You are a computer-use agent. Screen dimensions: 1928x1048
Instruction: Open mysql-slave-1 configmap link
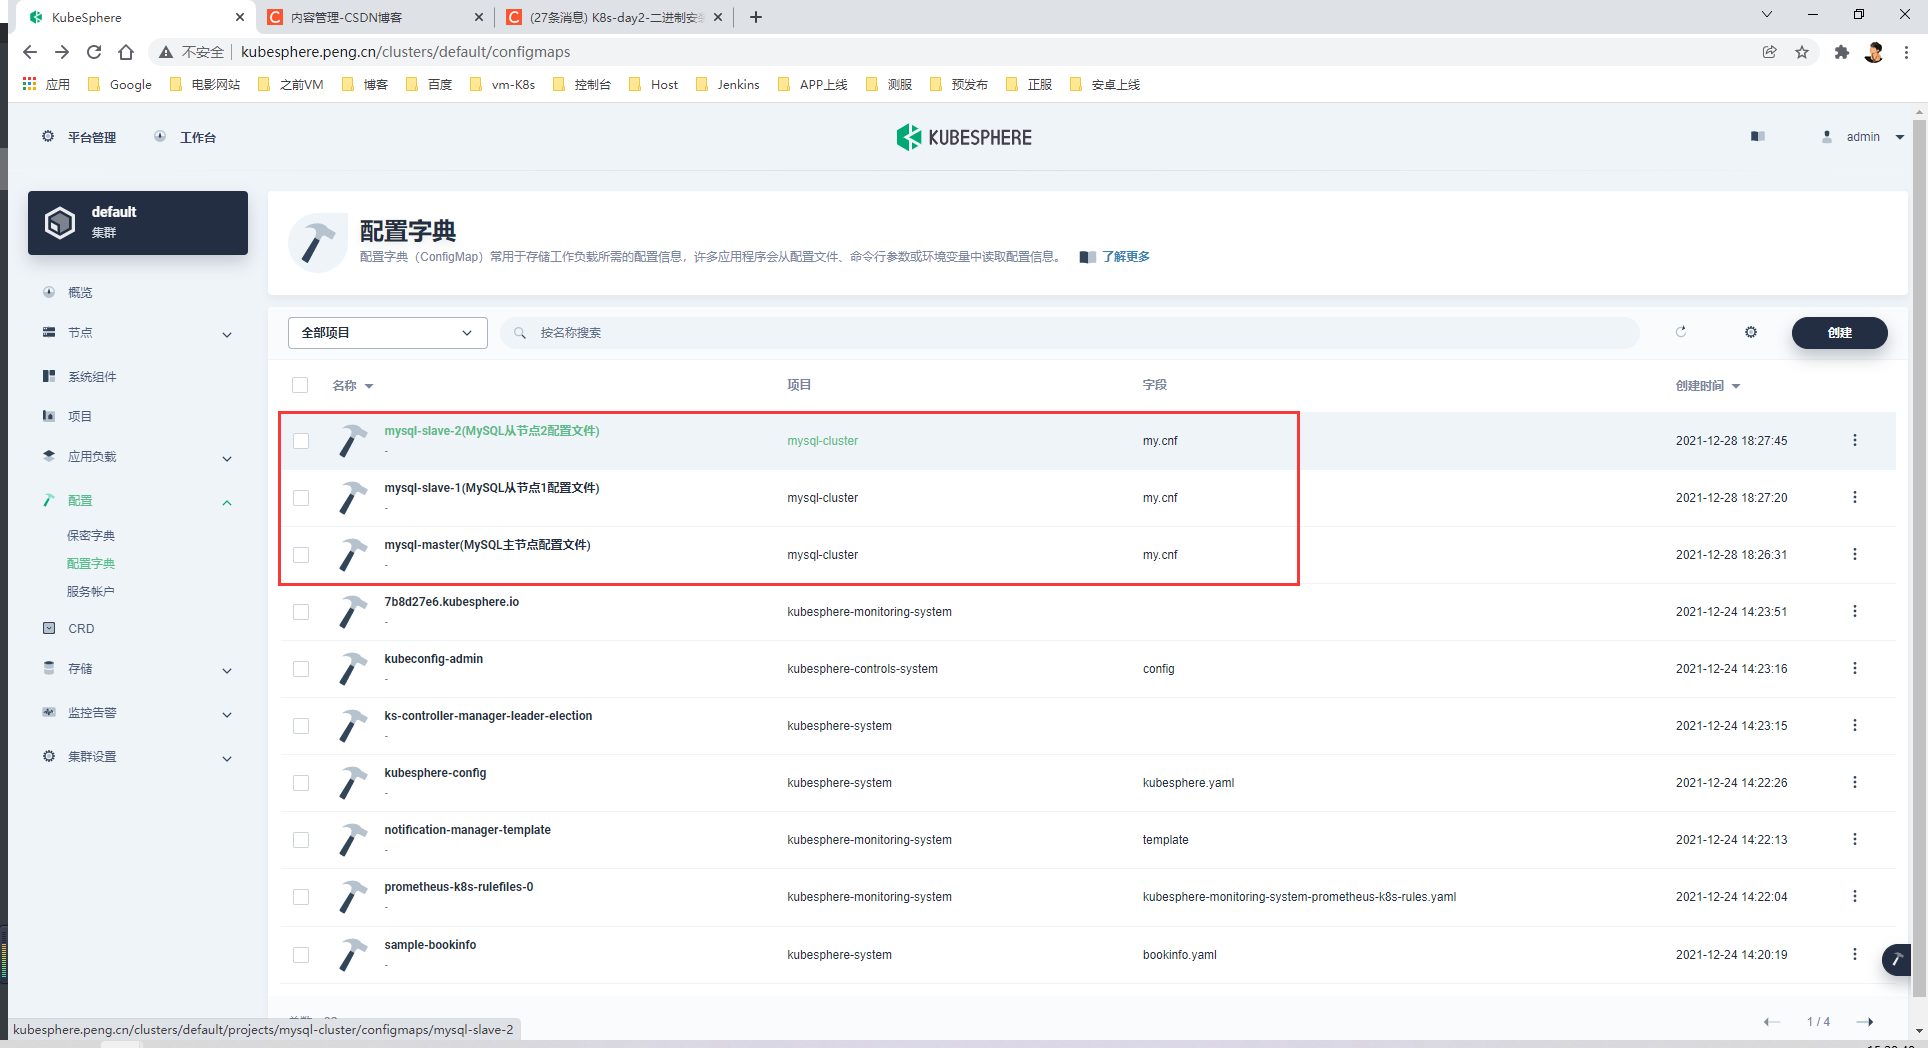tap(491, 488)
